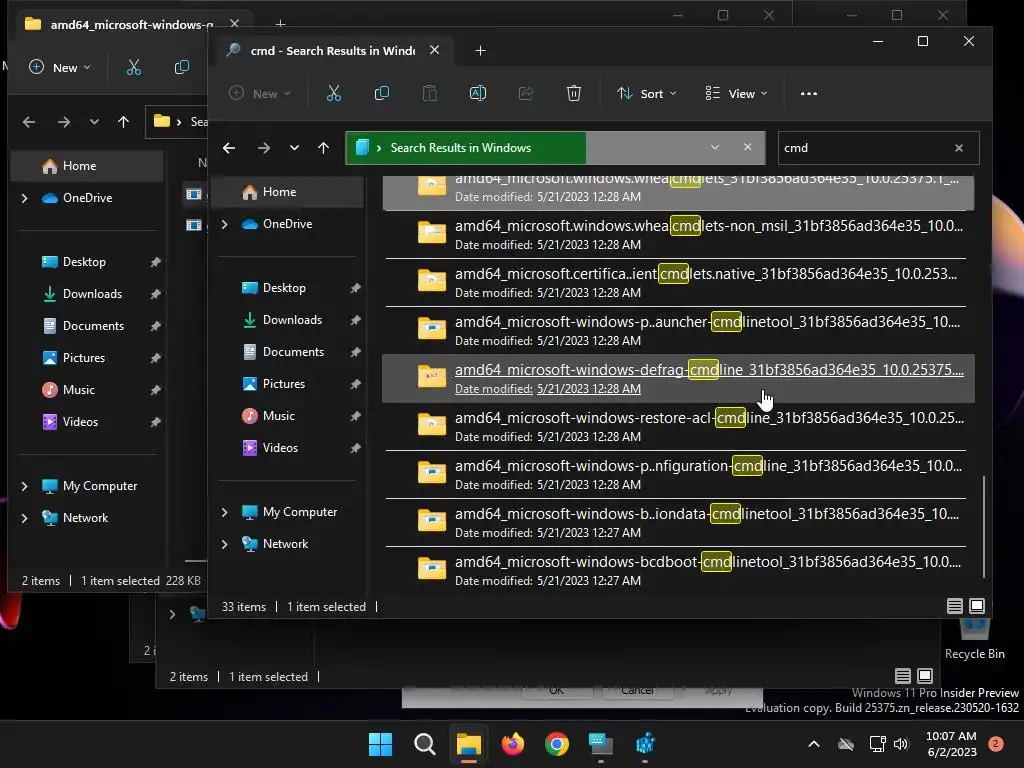
Task: Click Share icon in front search window toolbar
Action: (526, 93)
